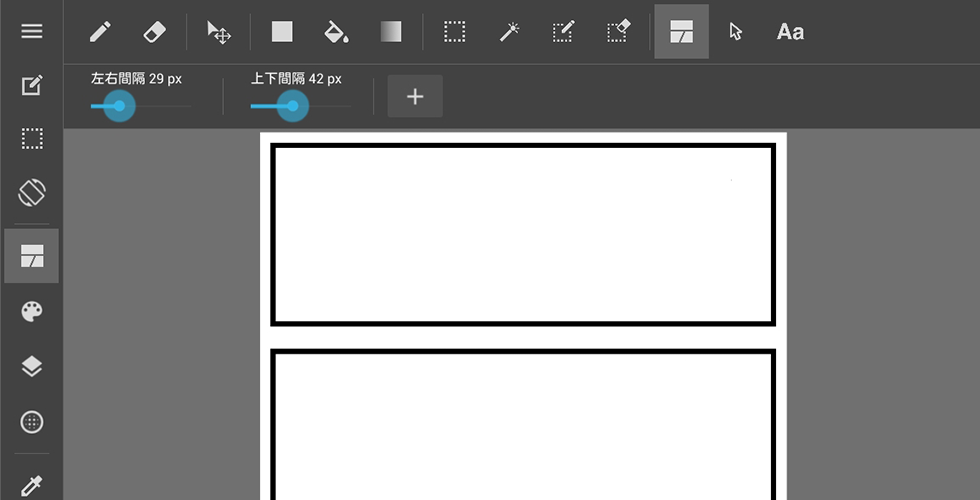This screenshot has height=500, width=980.
Task: Select the Text tool Aa
Action: [790, 32]
